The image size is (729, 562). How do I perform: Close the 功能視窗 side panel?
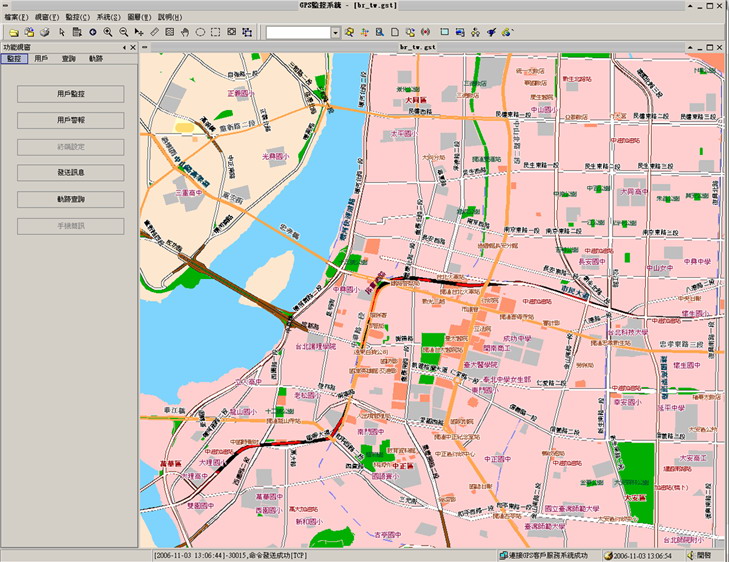(x=133, y=47)
